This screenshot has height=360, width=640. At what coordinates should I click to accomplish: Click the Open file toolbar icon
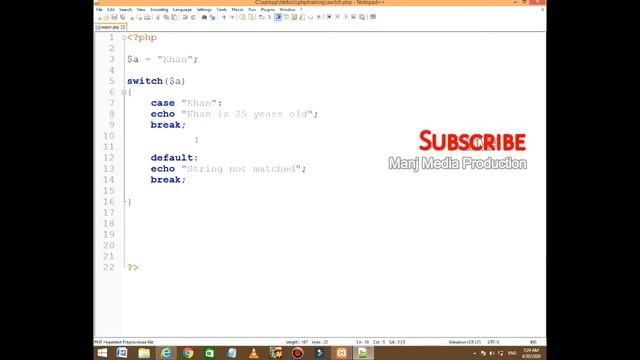pos(107,17)
